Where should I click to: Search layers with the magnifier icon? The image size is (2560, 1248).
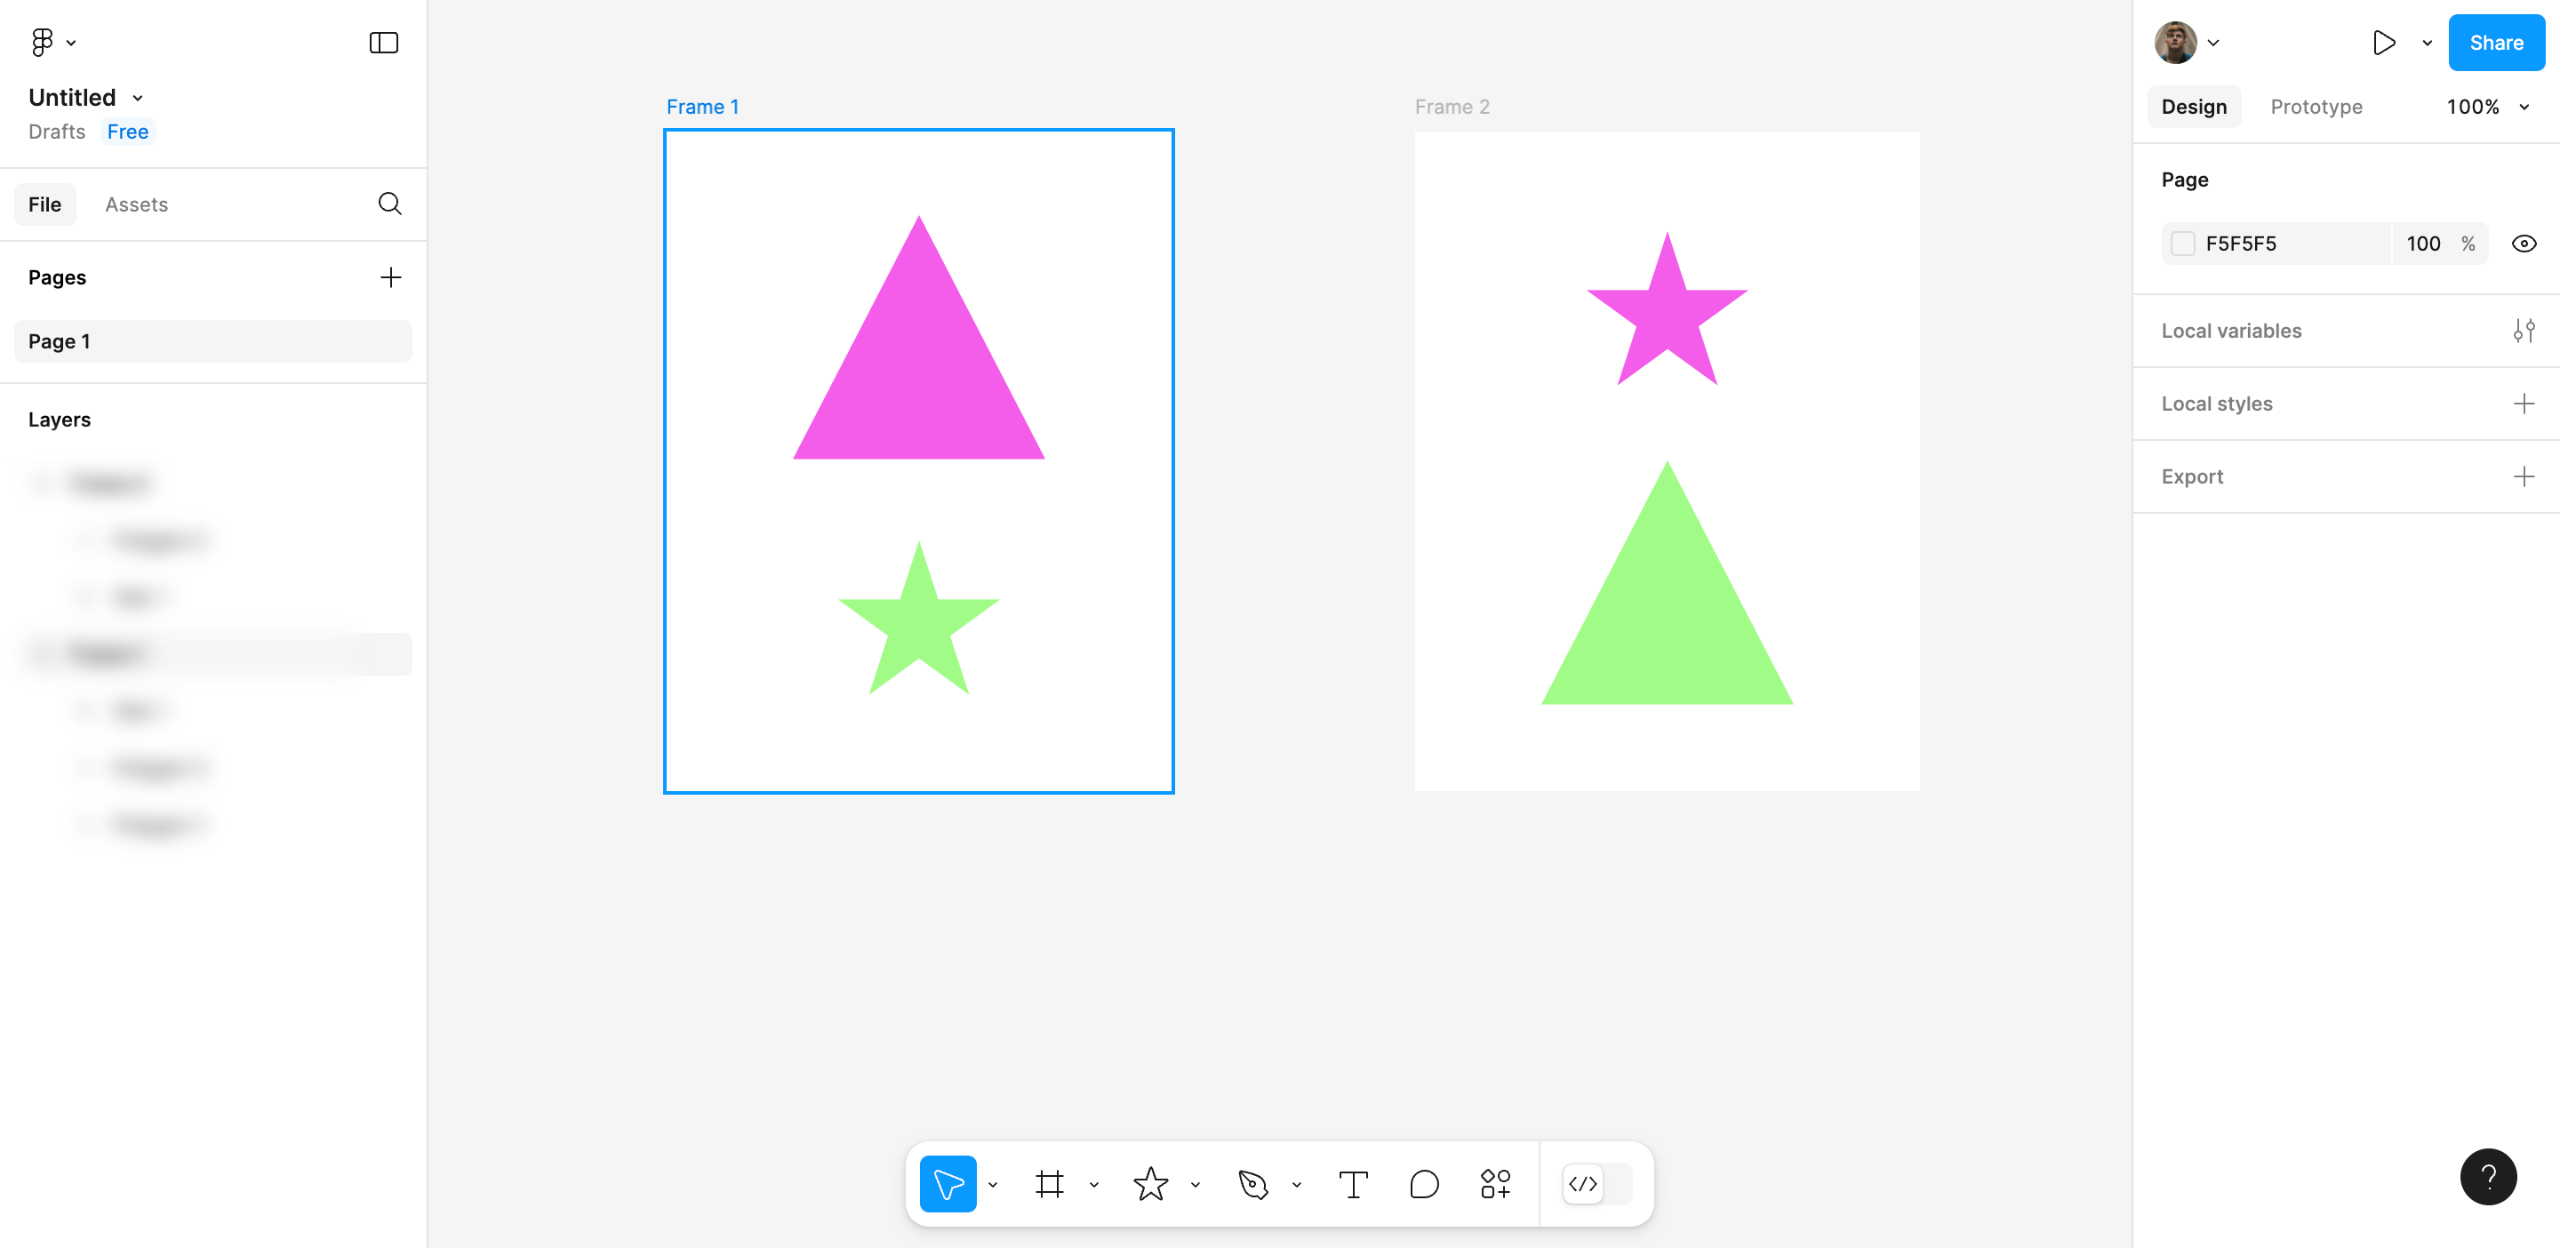click(390, 204)
